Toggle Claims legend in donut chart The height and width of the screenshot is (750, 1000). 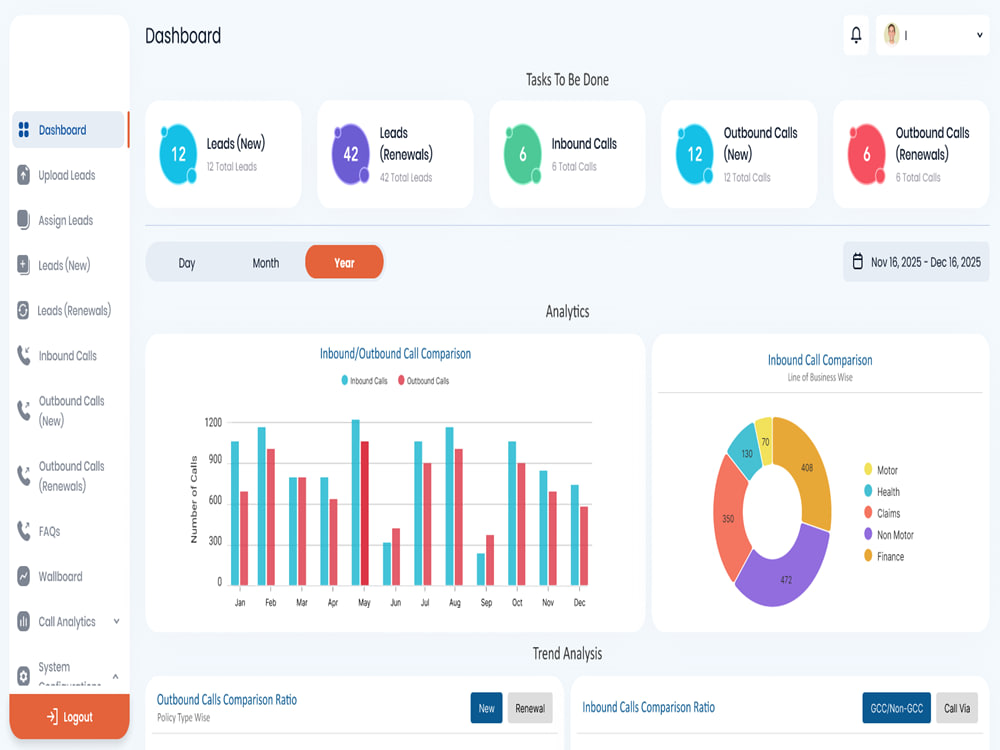coord(882,513)
